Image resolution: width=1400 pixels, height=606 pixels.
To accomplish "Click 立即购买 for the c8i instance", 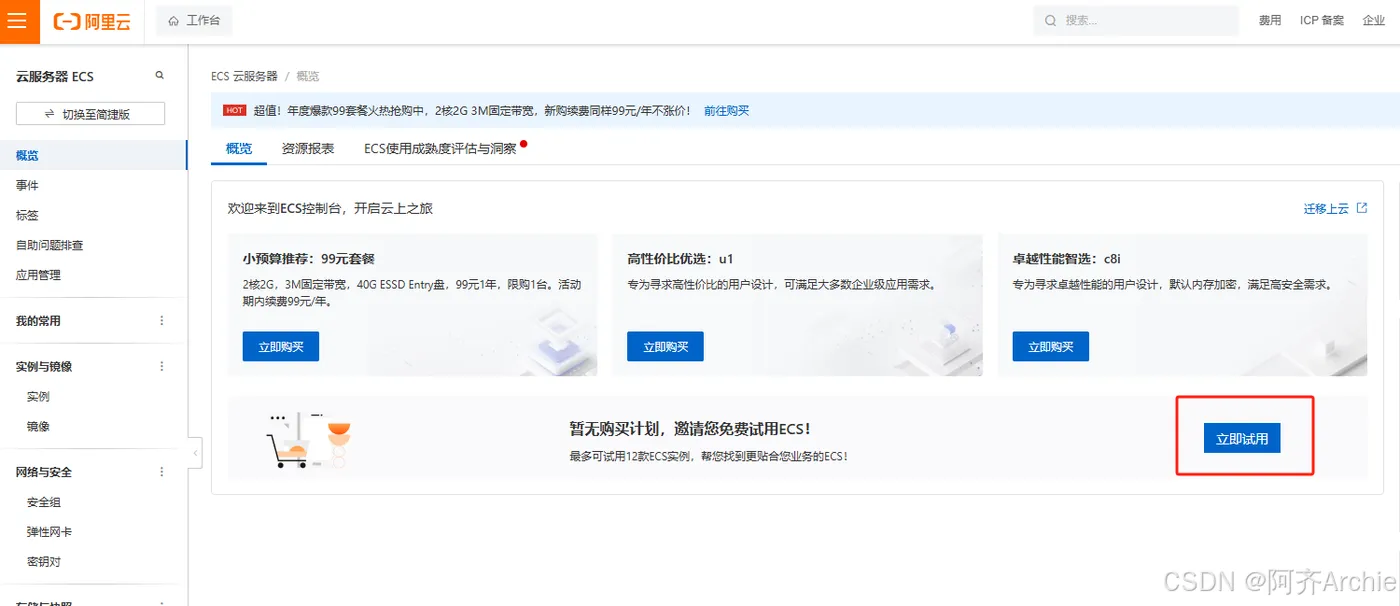I will point(1050,346).
